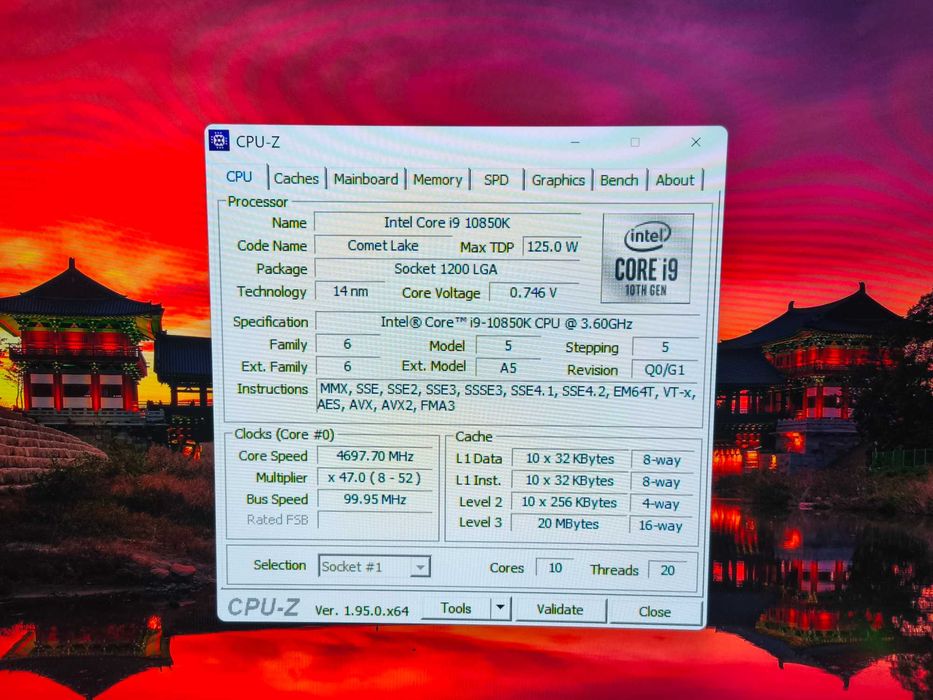Click the Tools button

pos(456,608)
